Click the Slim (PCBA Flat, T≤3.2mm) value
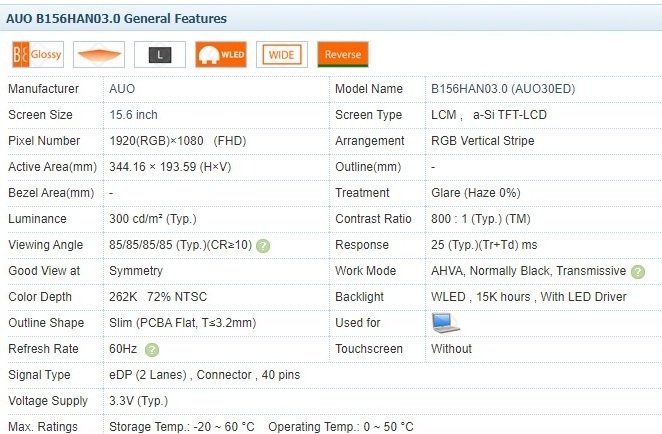Image resolution: width=662 pixels, height=434 pixels. (x=183, y=323)
